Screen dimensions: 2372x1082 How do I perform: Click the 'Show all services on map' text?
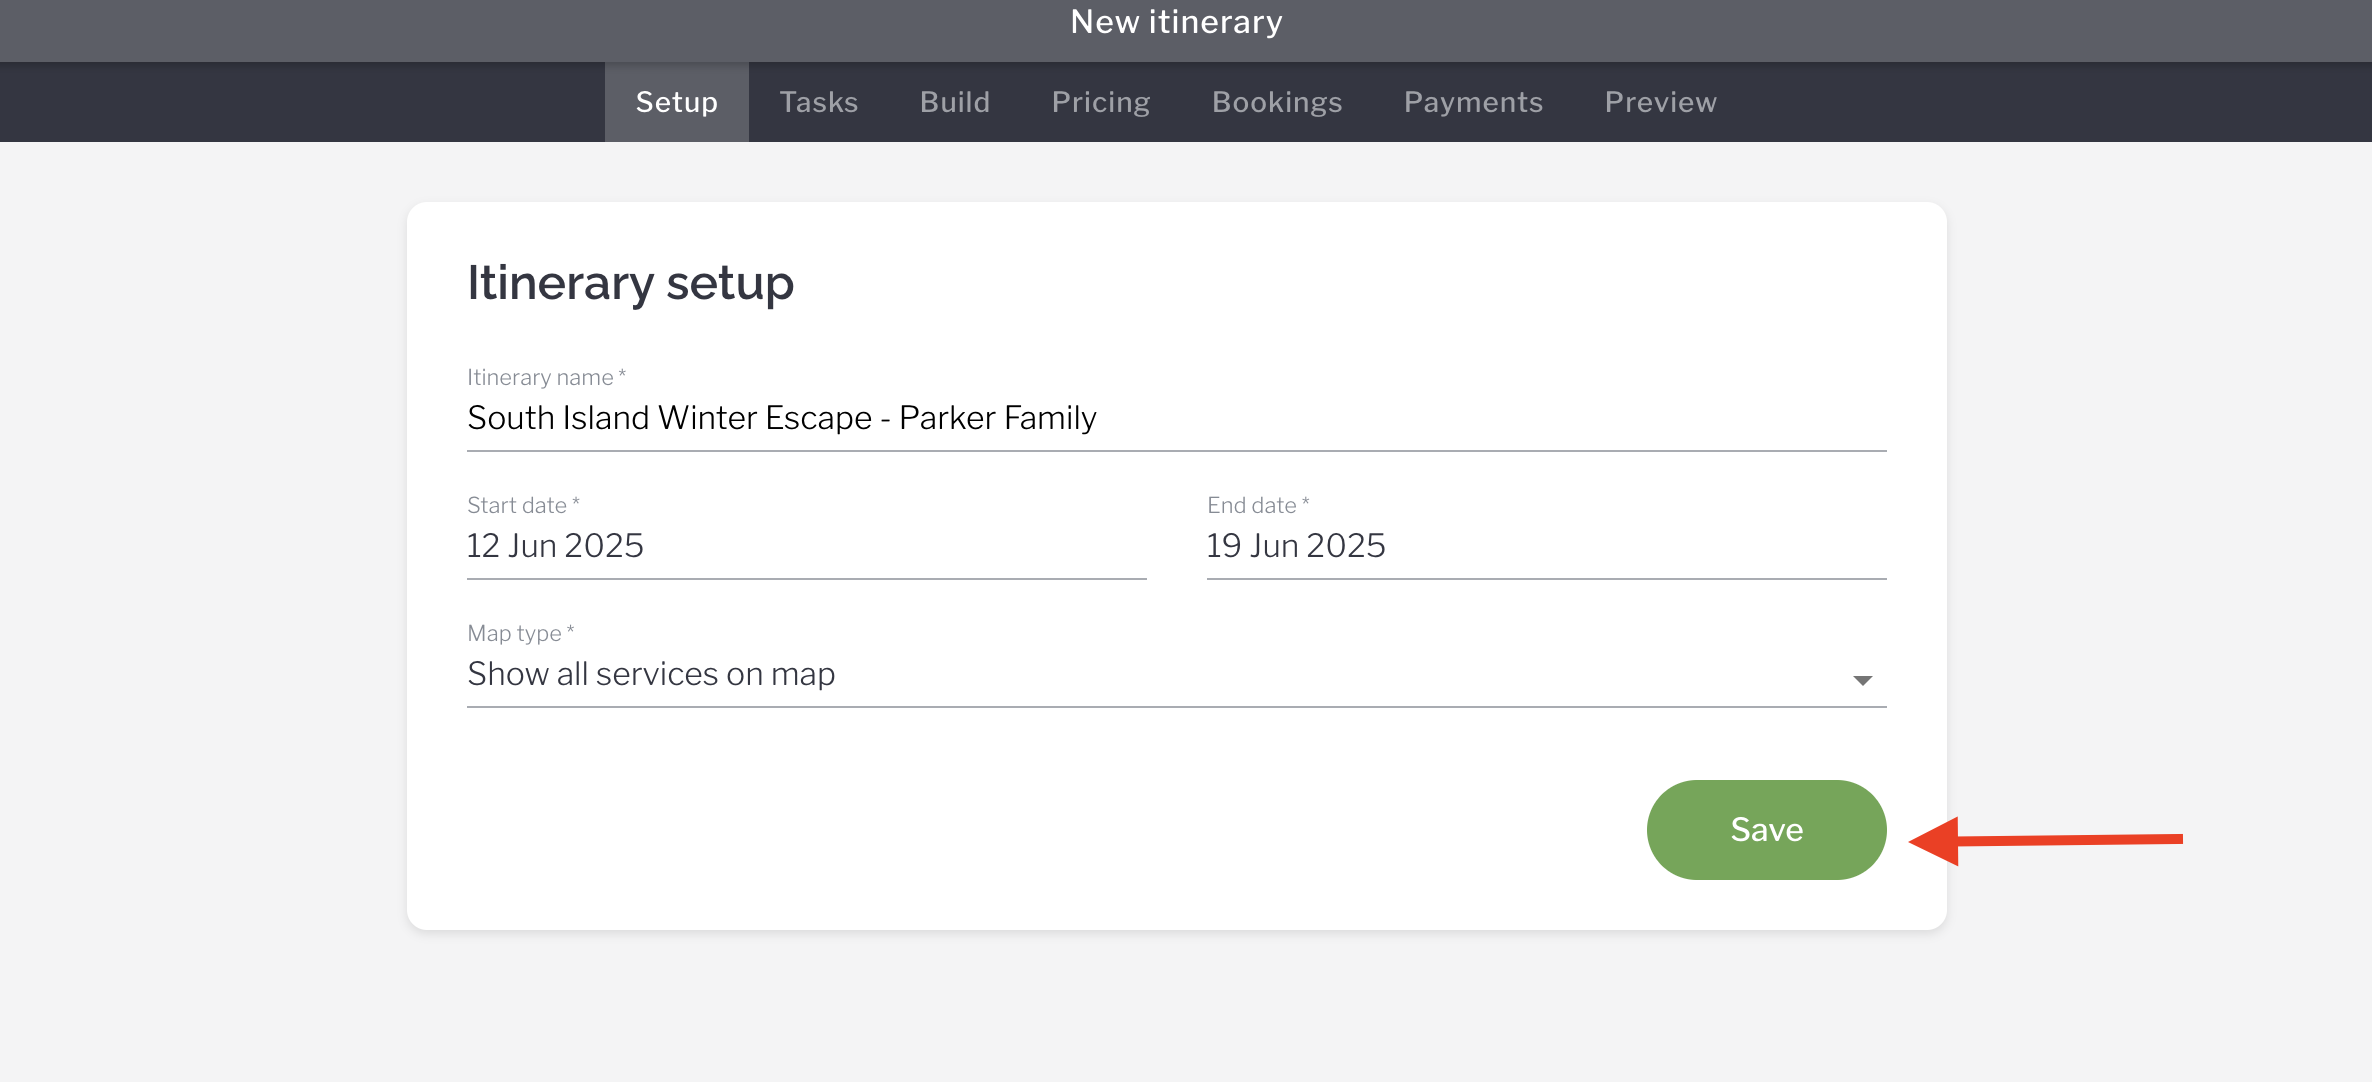coord(651,675)
